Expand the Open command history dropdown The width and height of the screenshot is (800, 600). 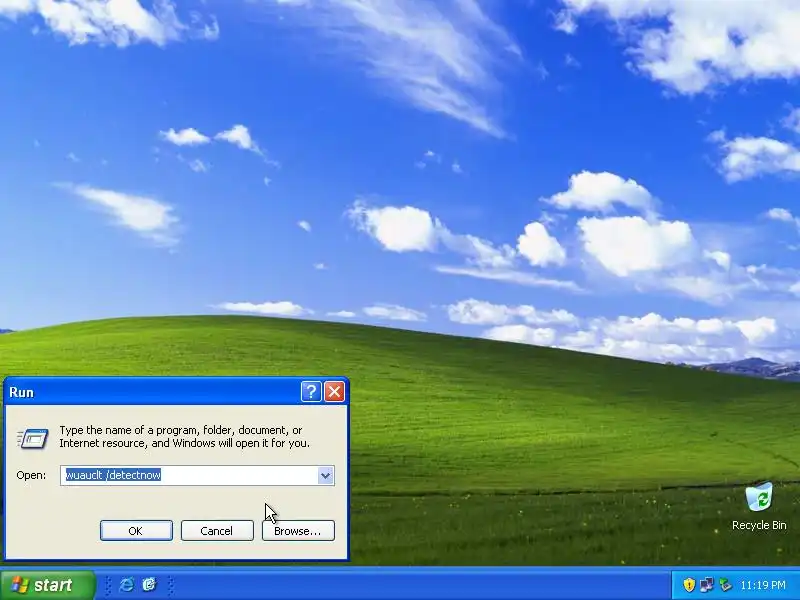pos(326,476)
